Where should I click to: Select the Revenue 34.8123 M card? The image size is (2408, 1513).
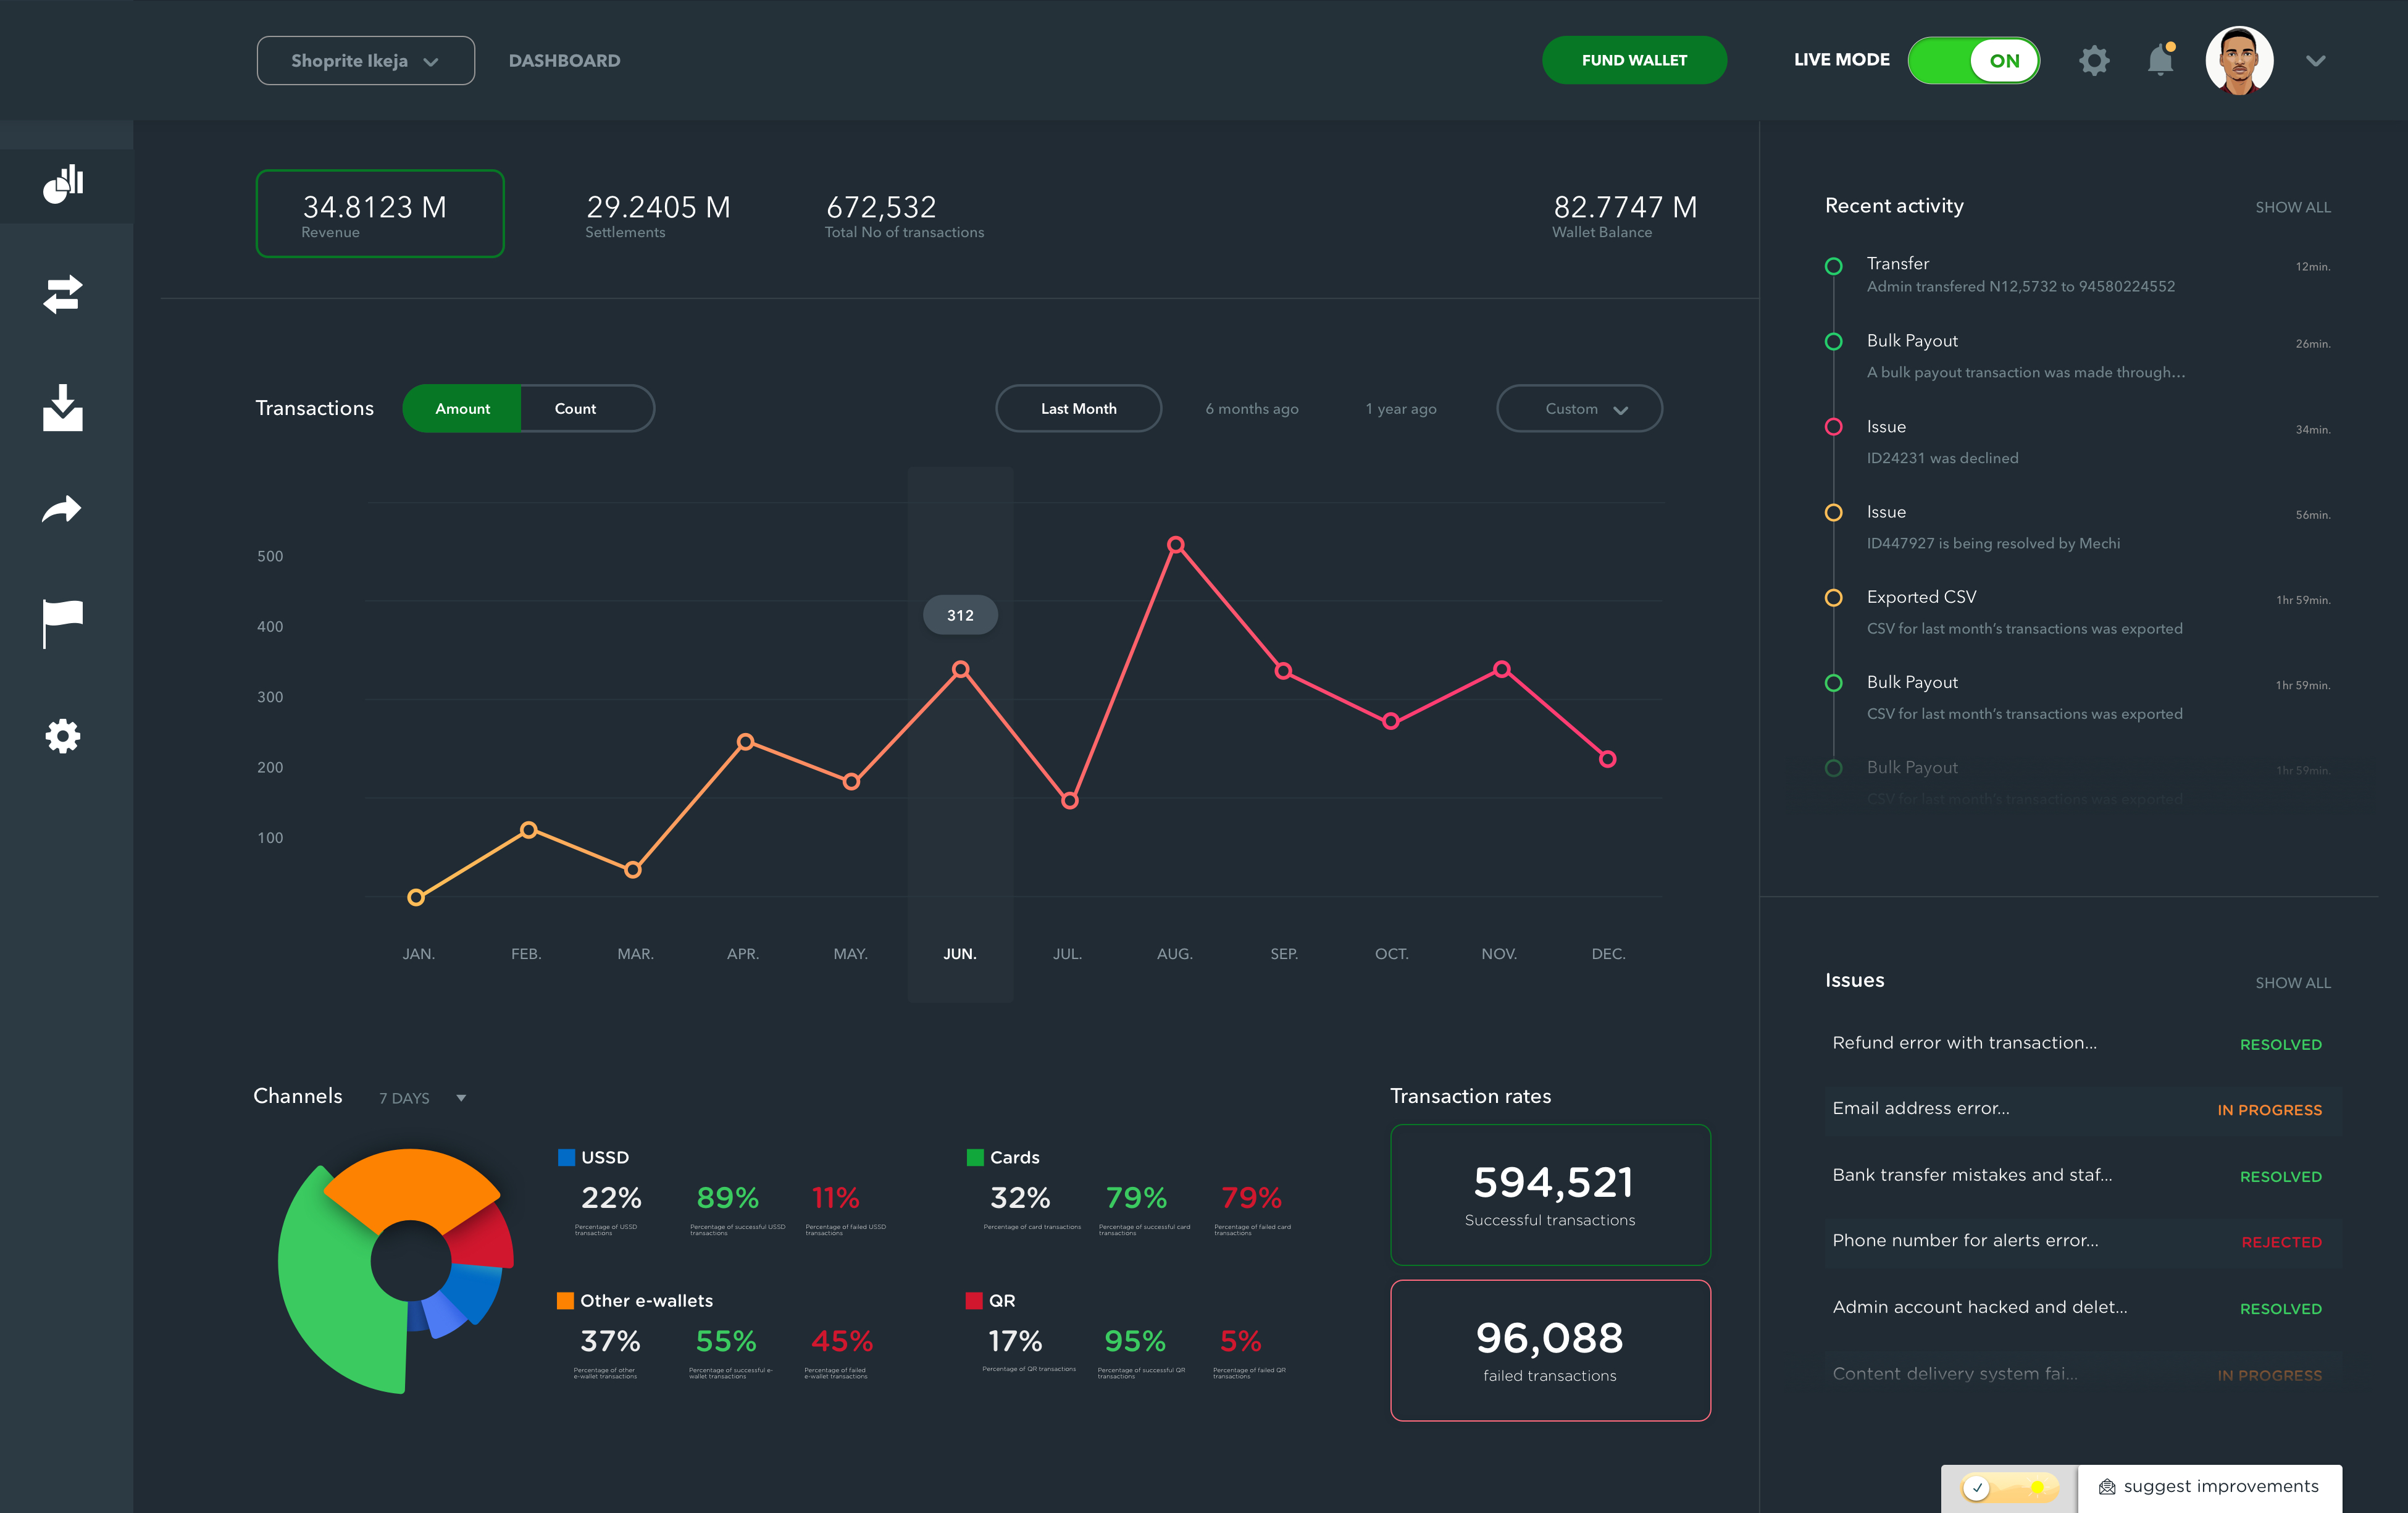[x=380, y=213]
